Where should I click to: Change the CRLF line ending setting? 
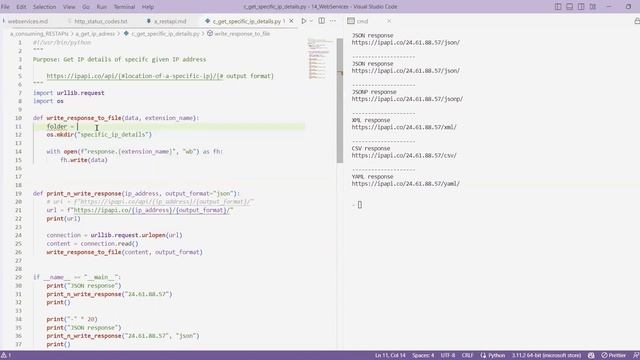point(467,356)
